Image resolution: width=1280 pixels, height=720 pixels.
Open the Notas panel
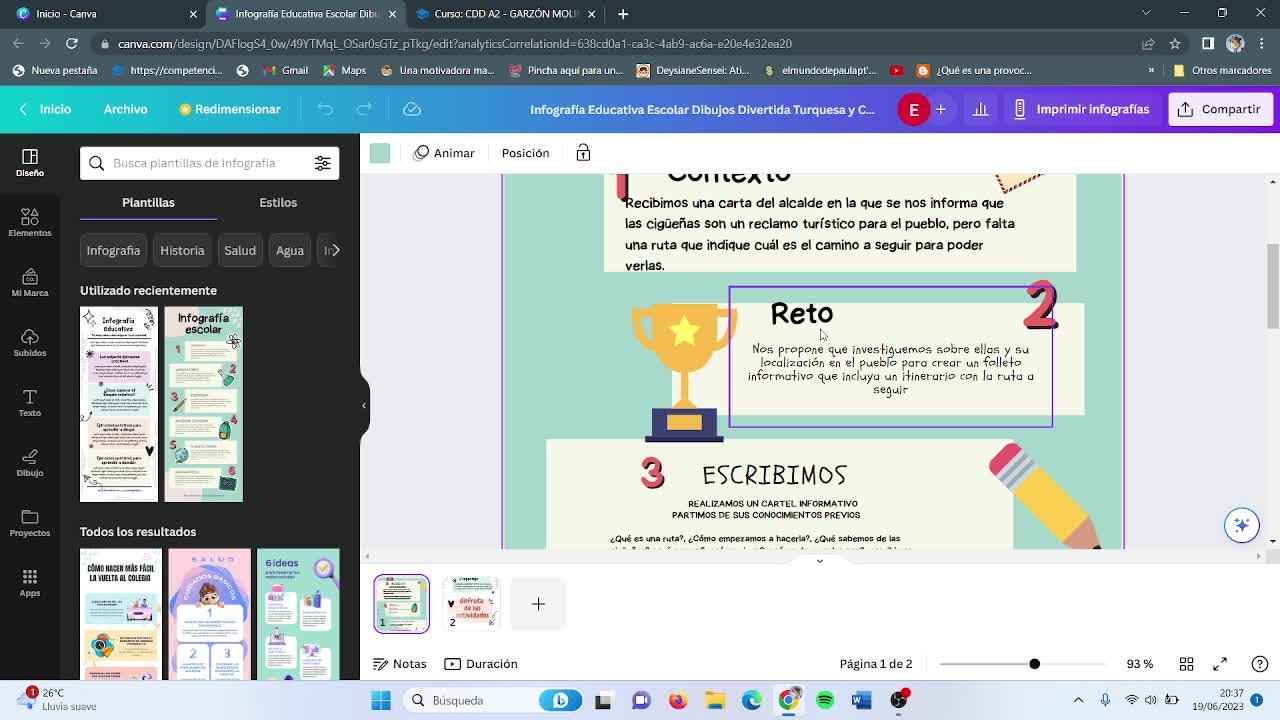point(400,664)
